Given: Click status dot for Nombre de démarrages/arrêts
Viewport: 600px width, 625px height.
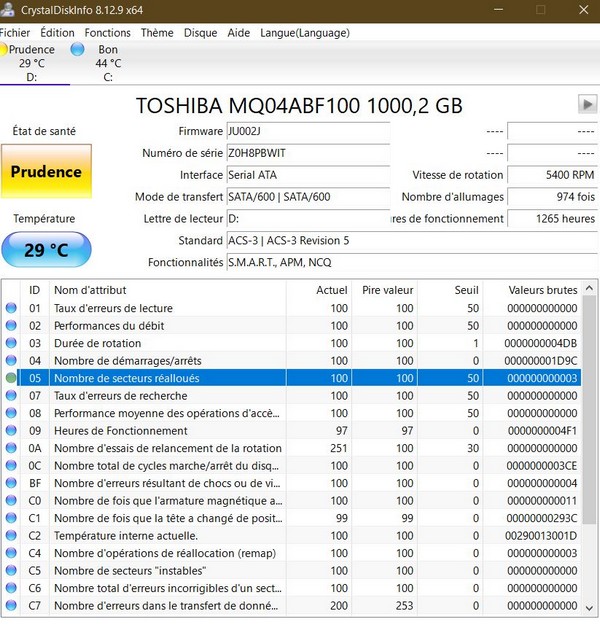Looking at the screenshot, I should click(x=11, y=360).
